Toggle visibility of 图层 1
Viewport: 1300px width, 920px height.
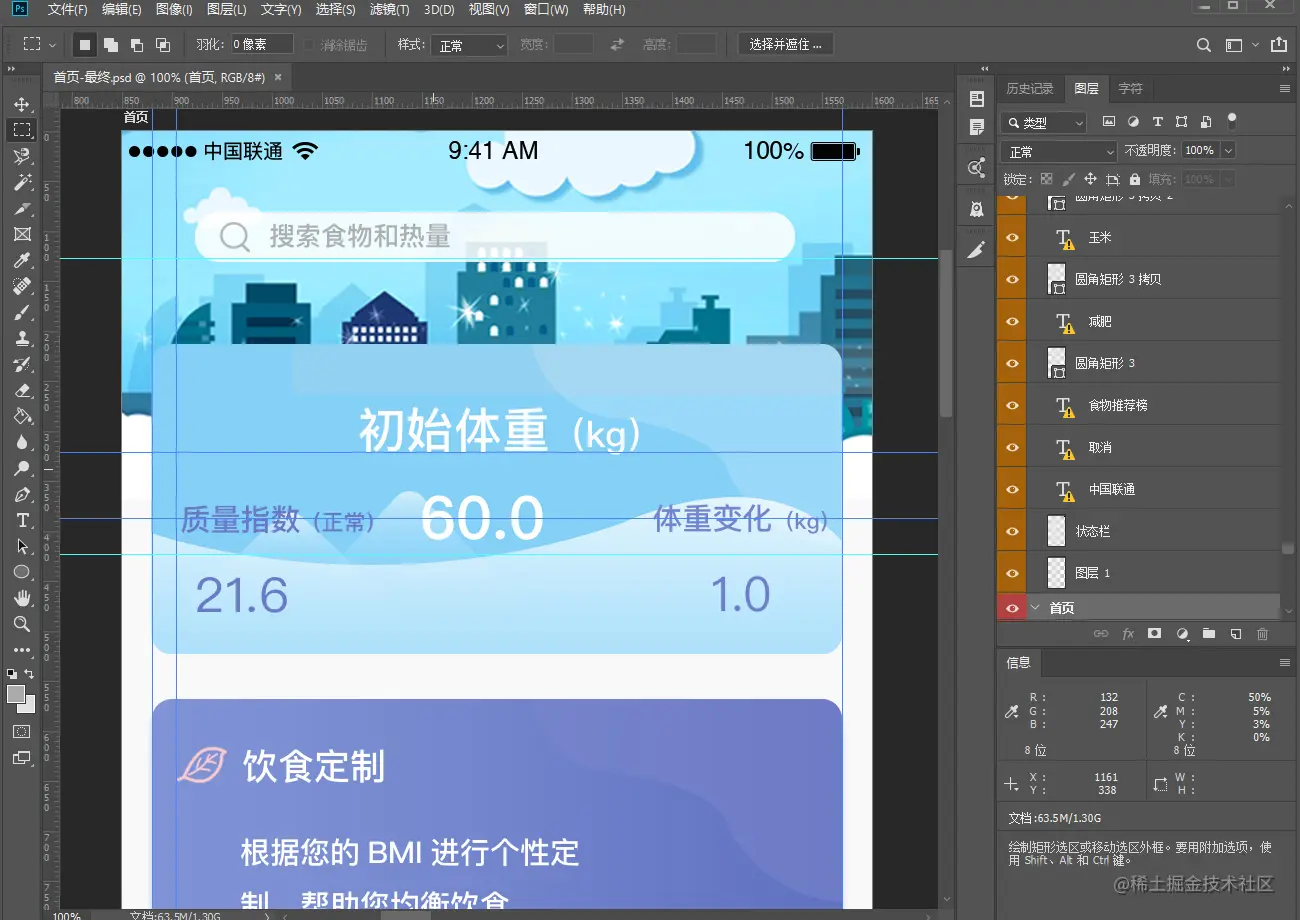click(1012, 573)
